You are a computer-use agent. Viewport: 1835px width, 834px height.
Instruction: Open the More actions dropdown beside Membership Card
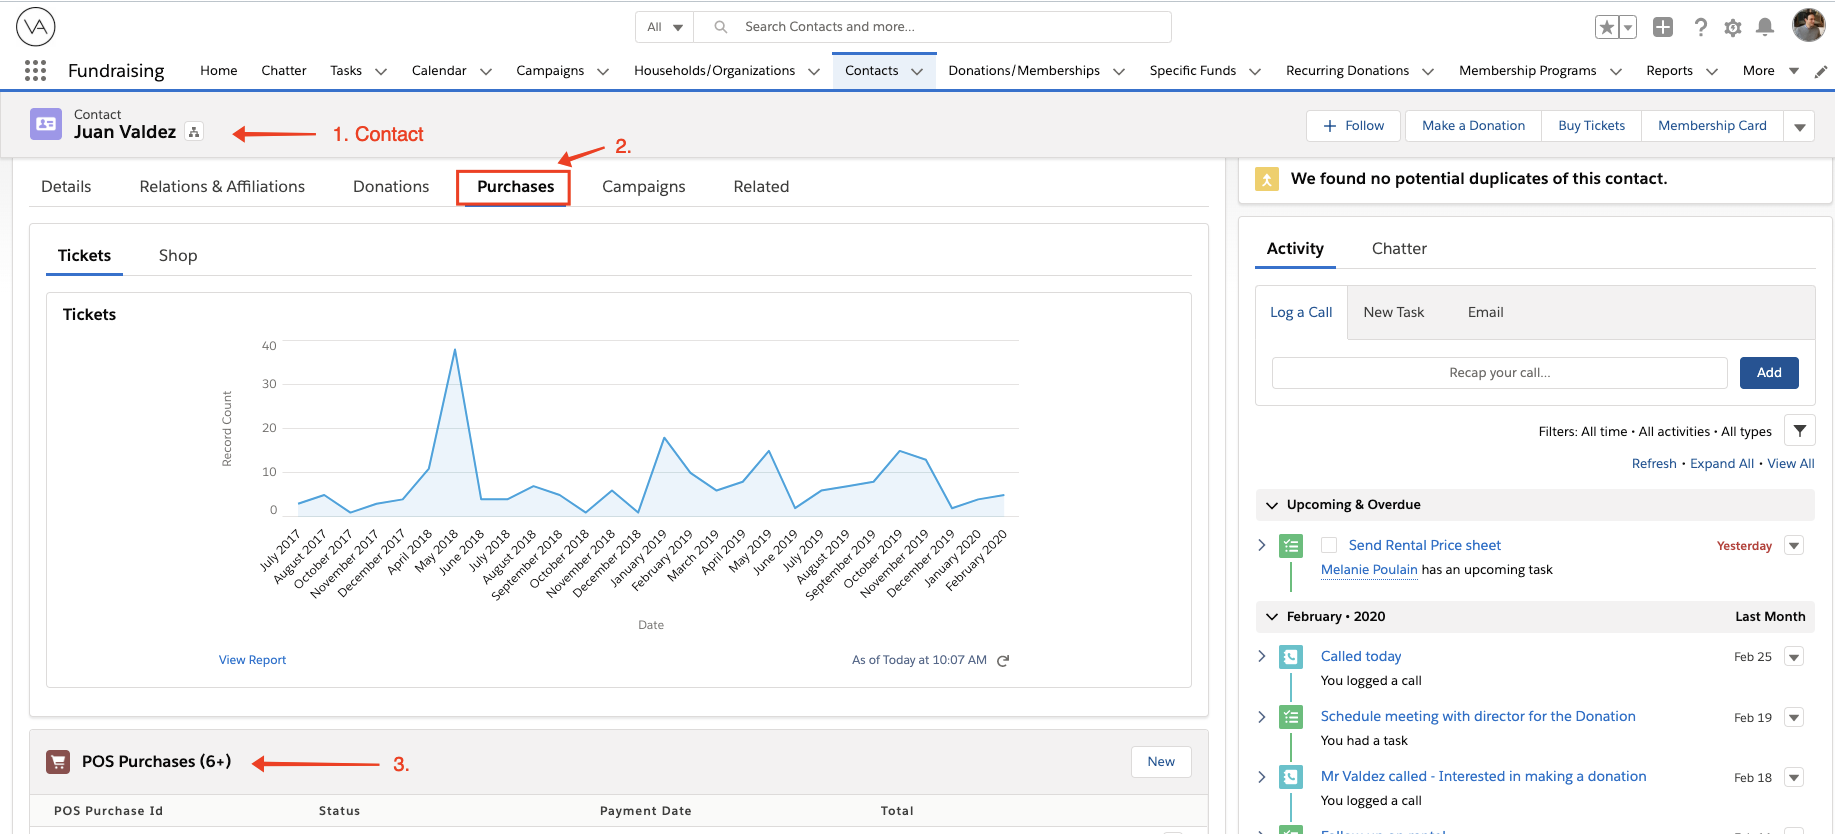[x=1799, y=126]
